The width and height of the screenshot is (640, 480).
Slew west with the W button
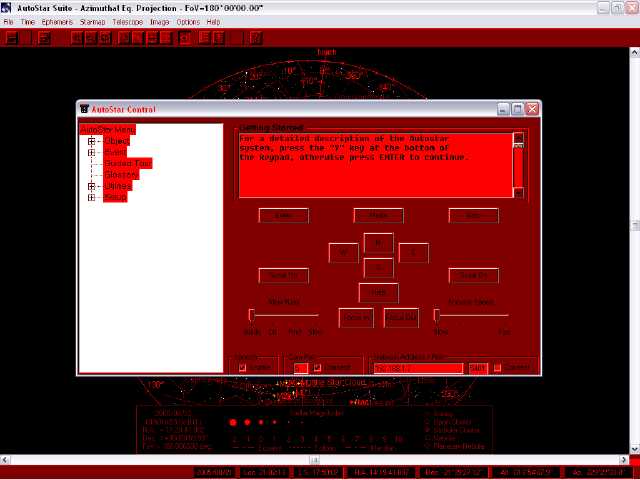344,253
